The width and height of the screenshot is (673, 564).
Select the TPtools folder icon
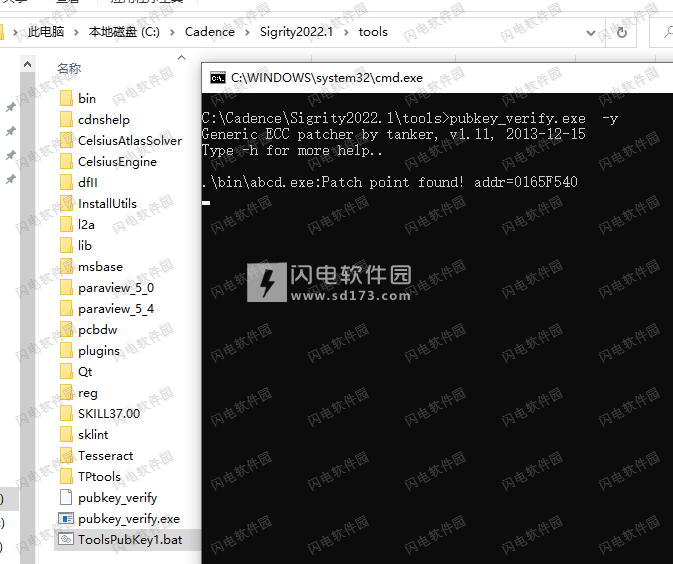coord(66,477)
